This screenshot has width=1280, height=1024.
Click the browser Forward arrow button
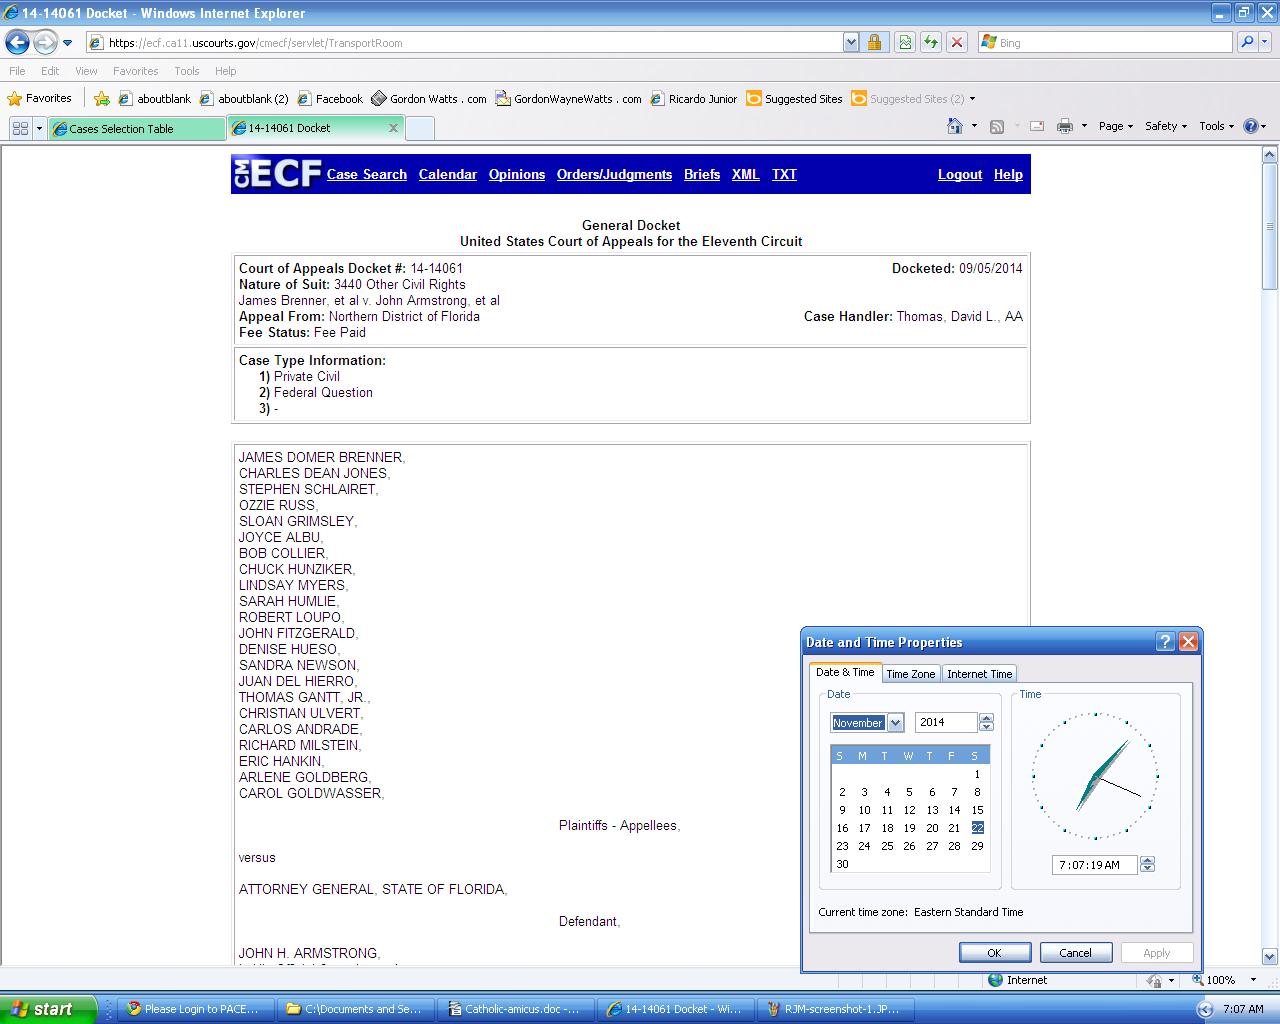(x=45, y=42)
